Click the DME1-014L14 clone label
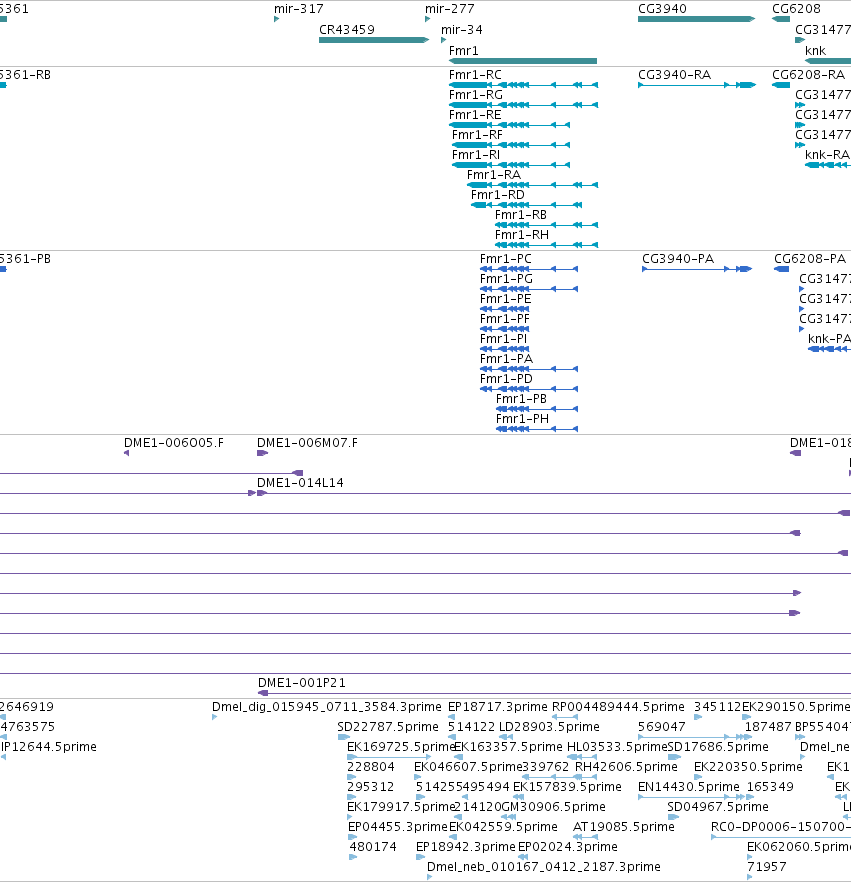The width and height of the screenshot is (851, 882). (x=300, y=483)
